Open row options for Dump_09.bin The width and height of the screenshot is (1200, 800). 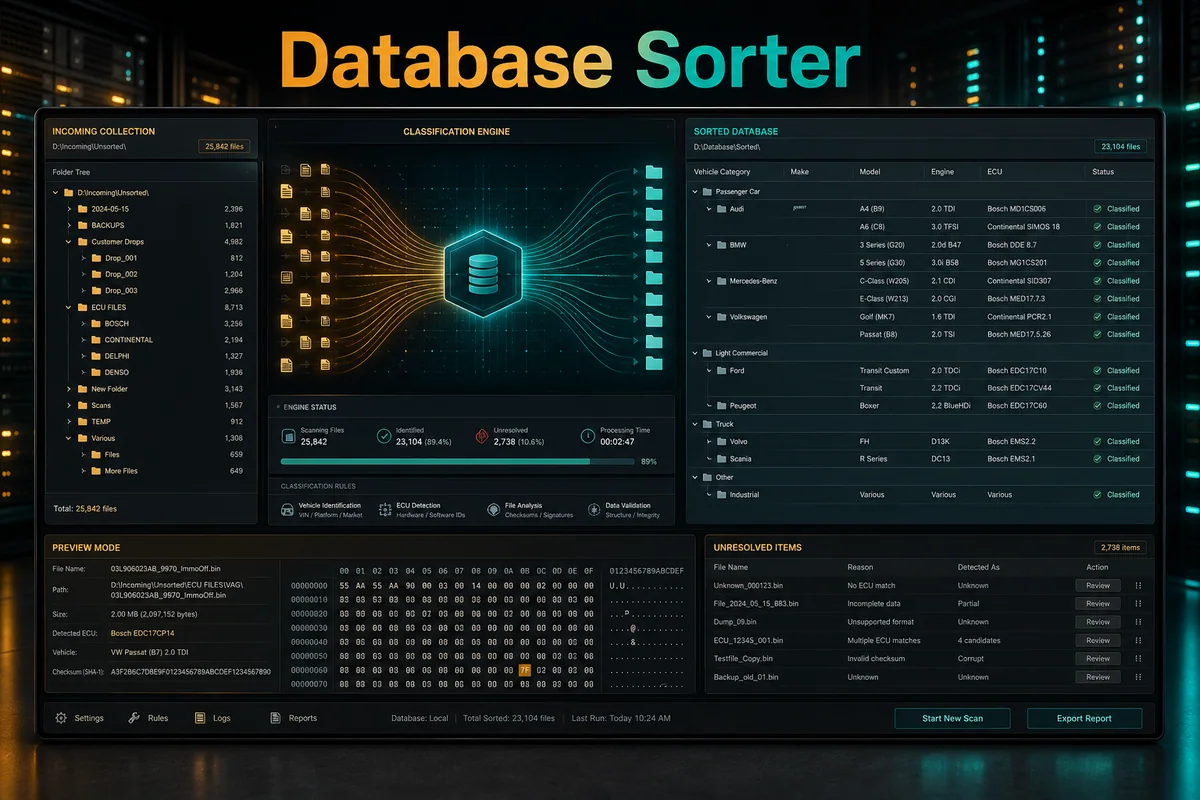click(1138, 622)
